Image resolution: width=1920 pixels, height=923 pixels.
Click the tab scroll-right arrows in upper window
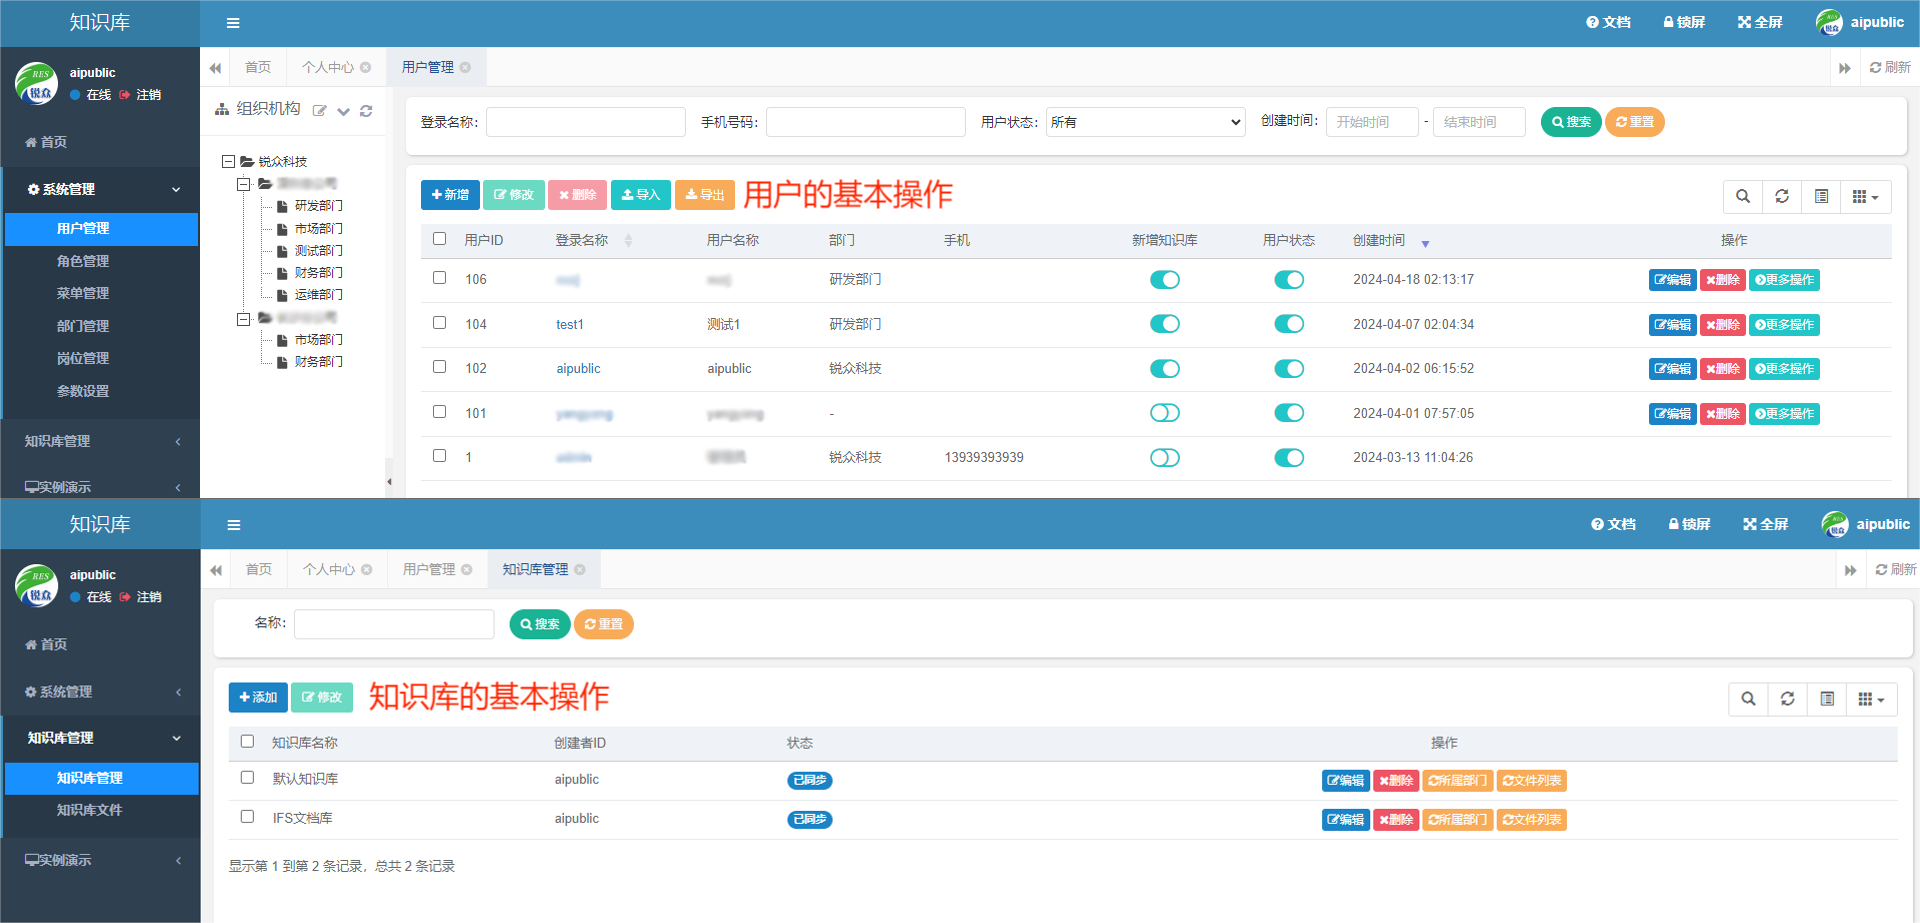pyautogui.click(x=1845, y=68)
